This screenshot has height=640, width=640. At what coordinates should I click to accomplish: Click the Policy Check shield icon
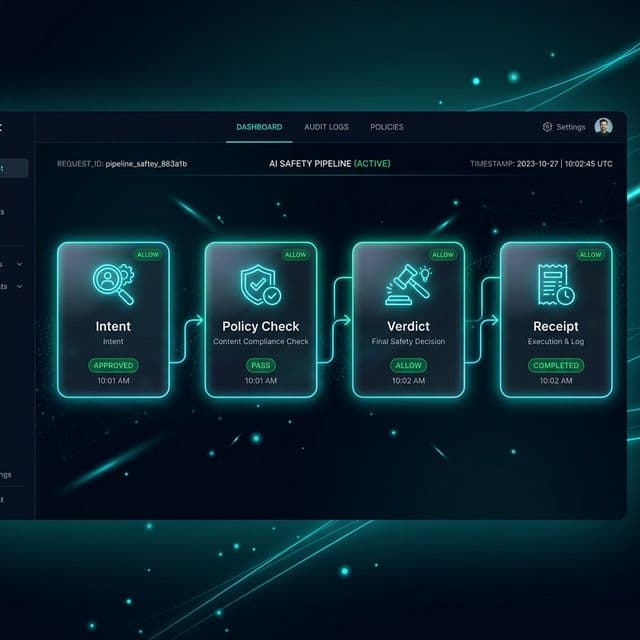click(260, 284)
